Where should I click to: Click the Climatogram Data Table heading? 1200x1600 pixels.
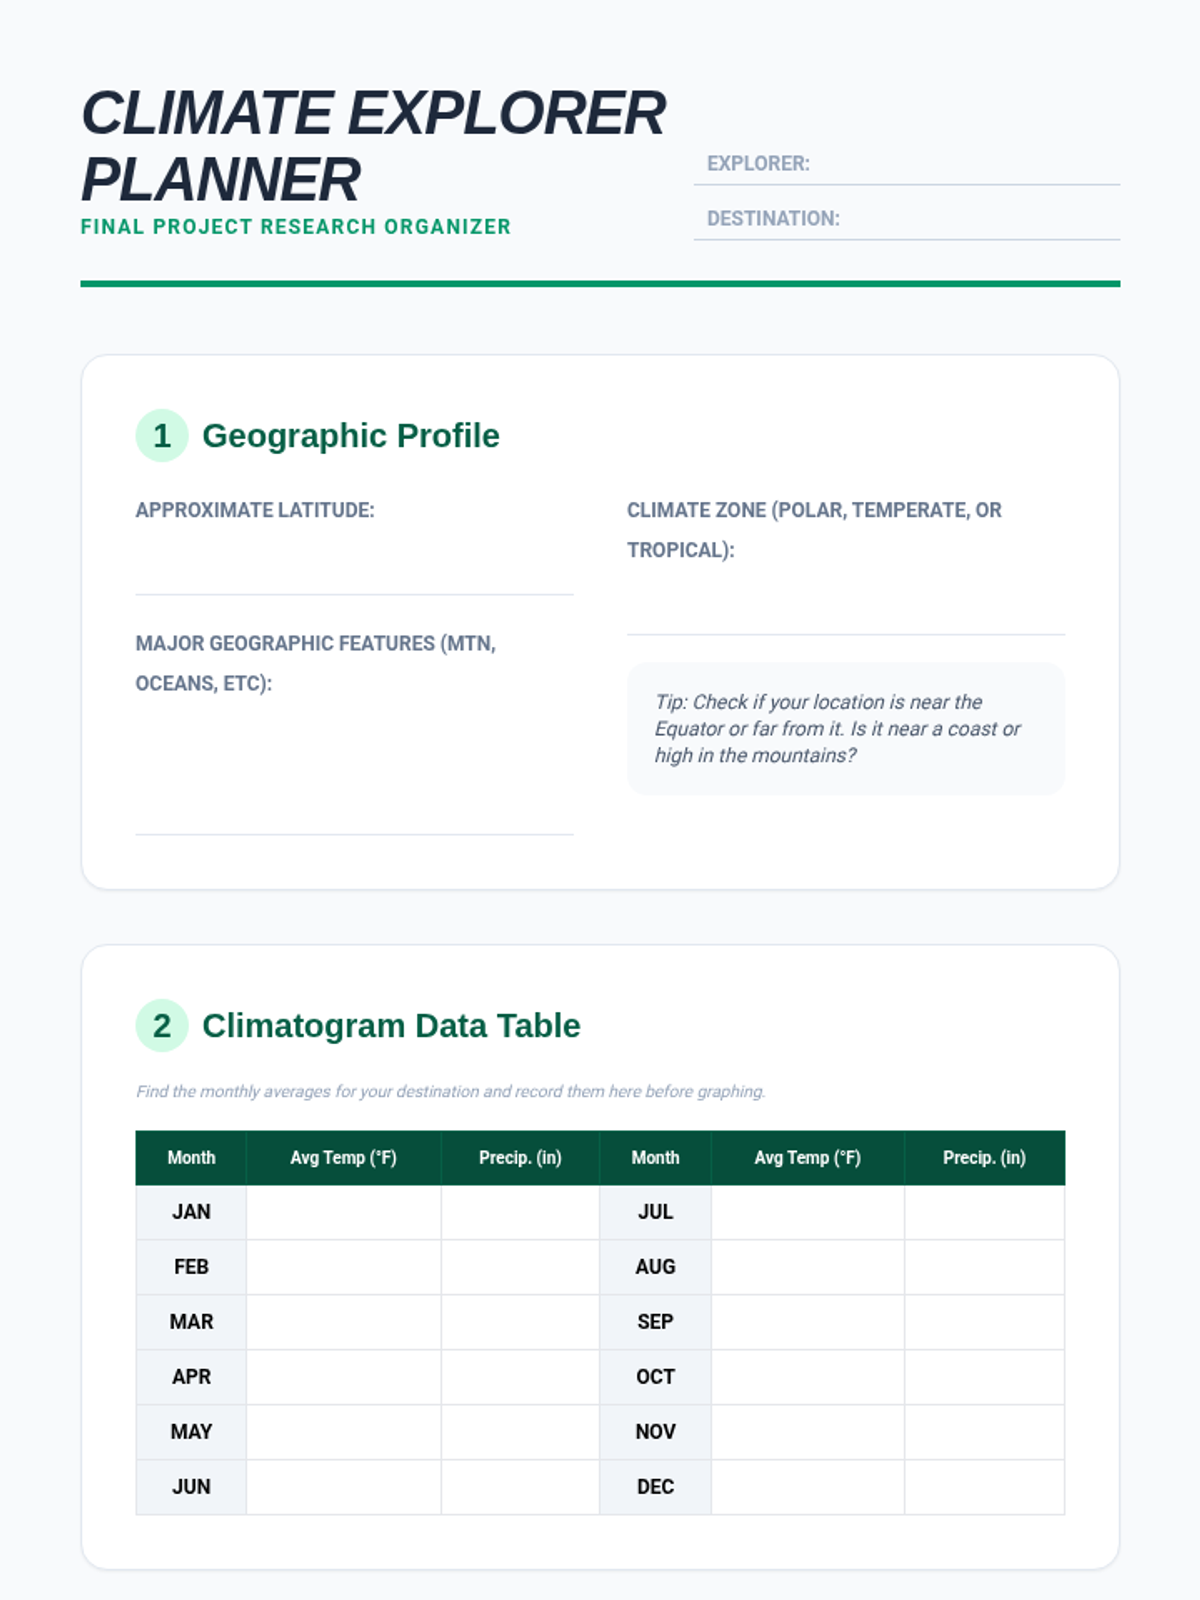pos(391,1026)
